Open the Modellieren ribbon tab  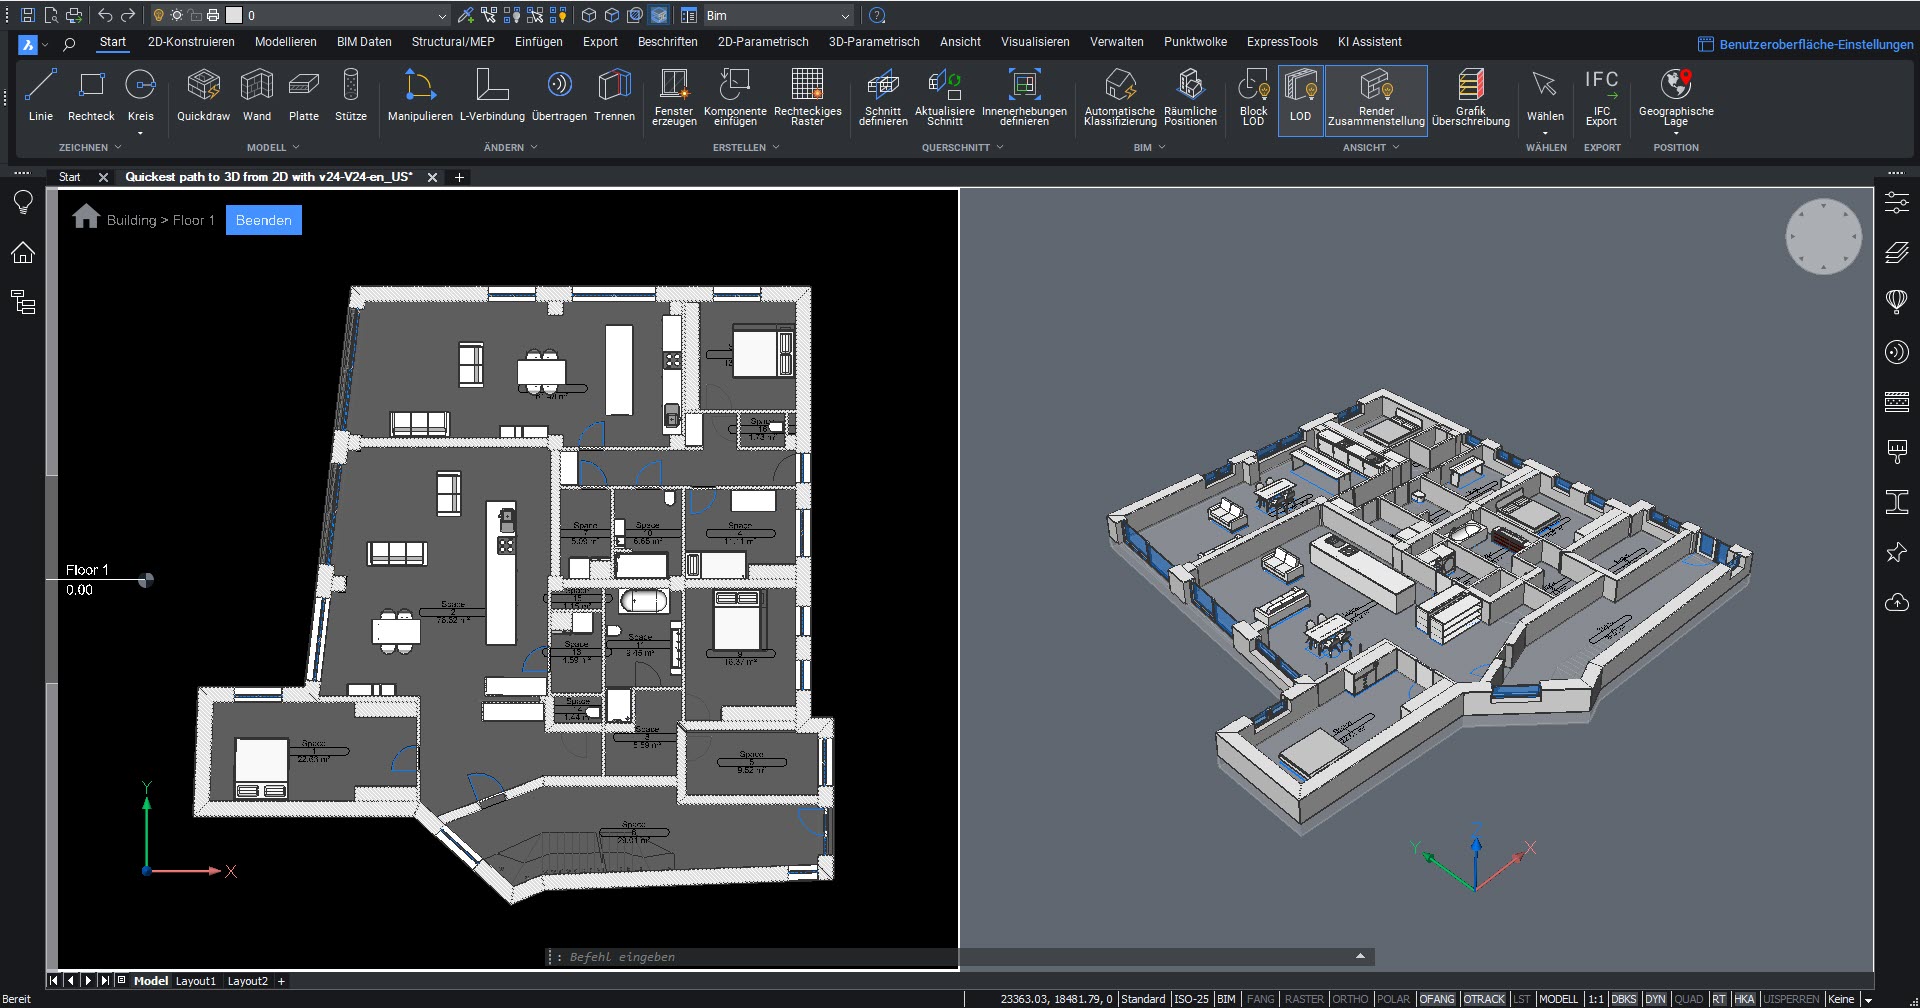pos(285,42)
